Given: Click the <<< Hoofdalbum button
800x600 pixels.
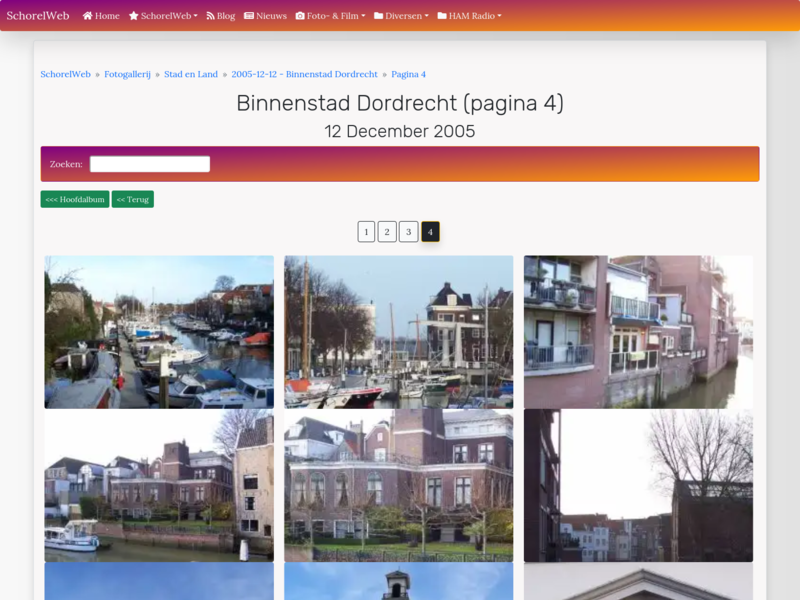Looking at the screenshot, I should (x=75, y=199).
